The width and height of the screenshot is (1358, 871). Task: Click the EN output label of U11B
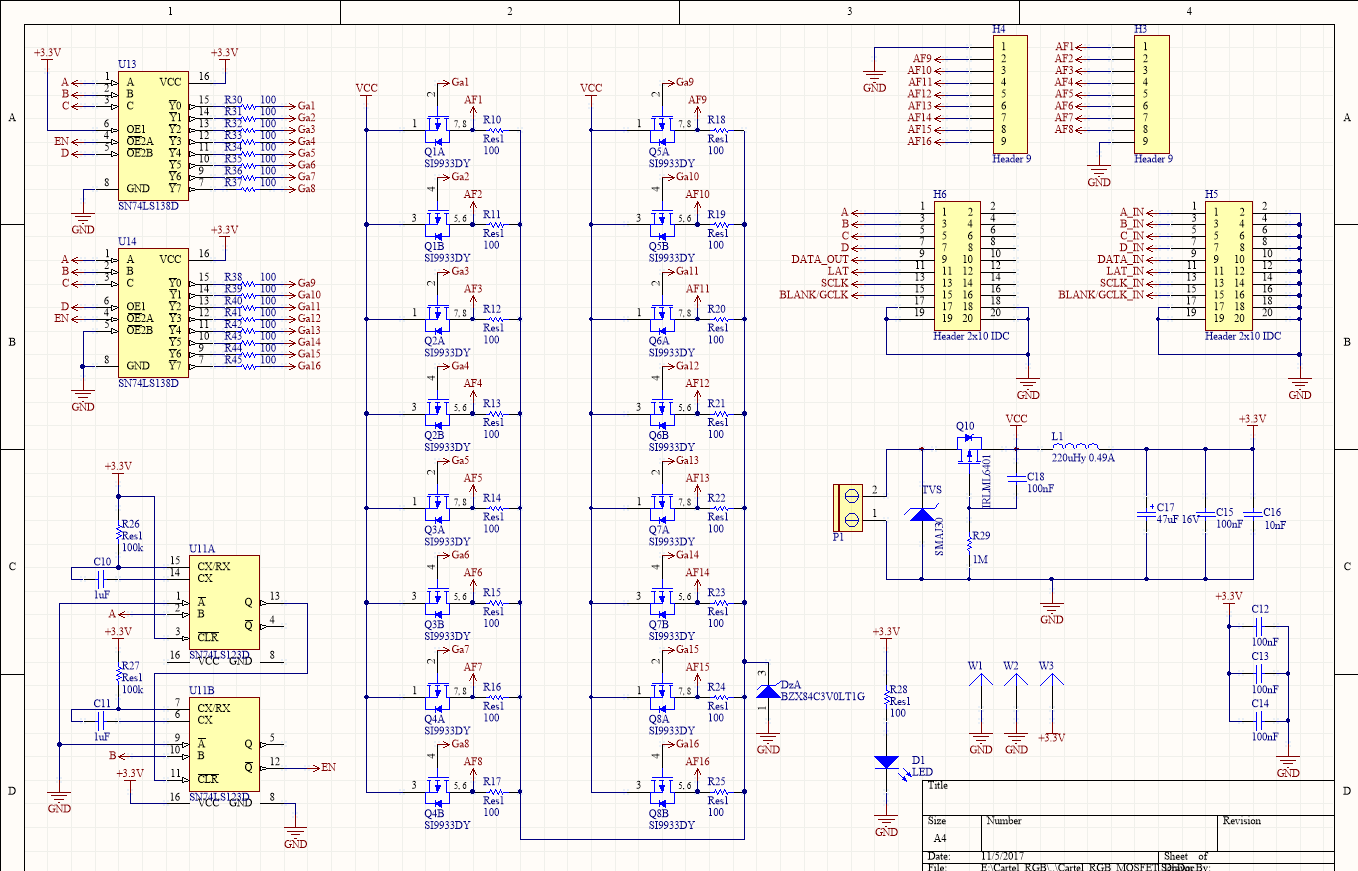coord(328,768)
